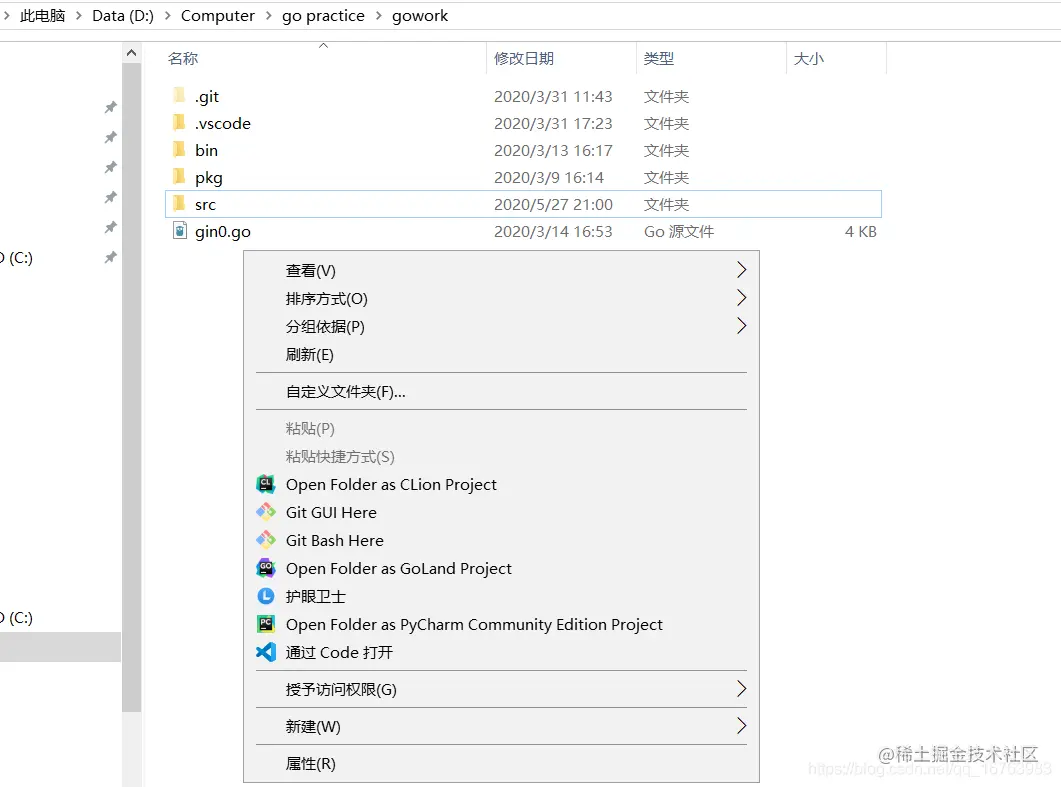Choose Open Folder as CLion Project

click(x=501, y=485)
